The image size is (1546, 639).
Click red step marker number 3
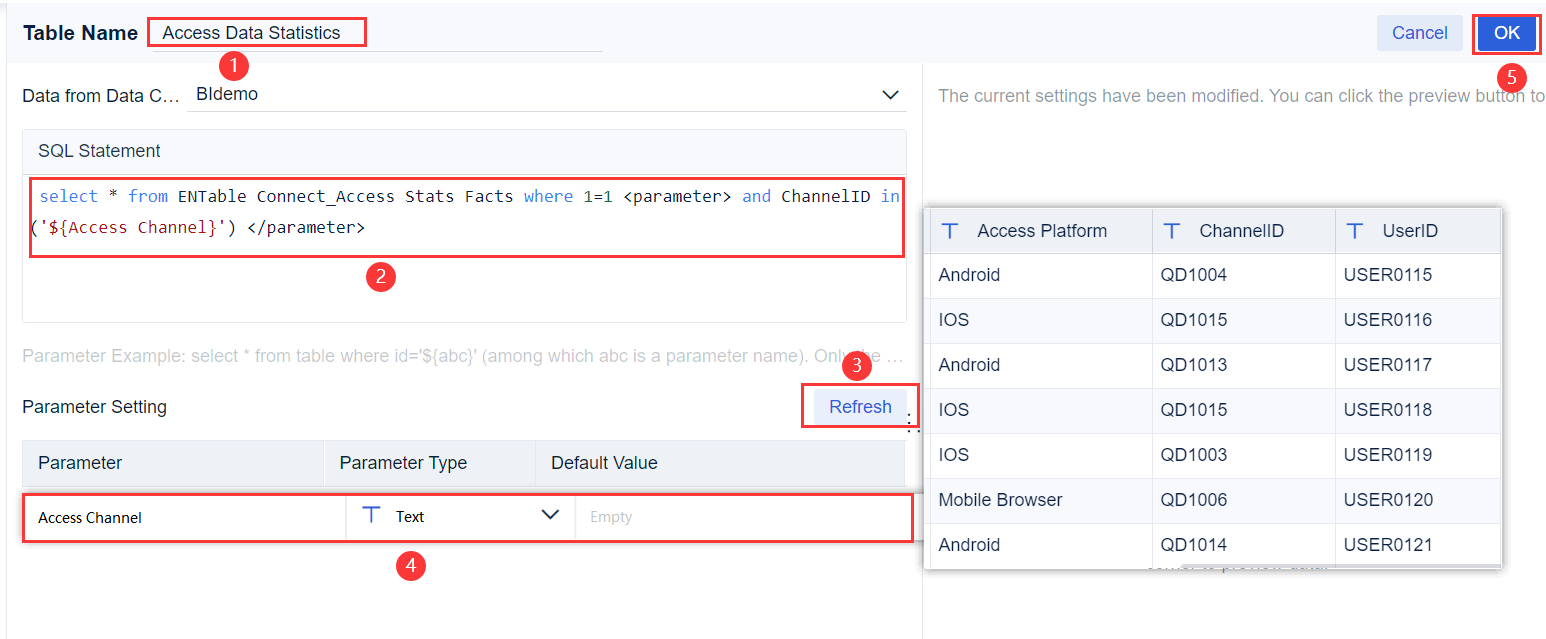point(857,366)
